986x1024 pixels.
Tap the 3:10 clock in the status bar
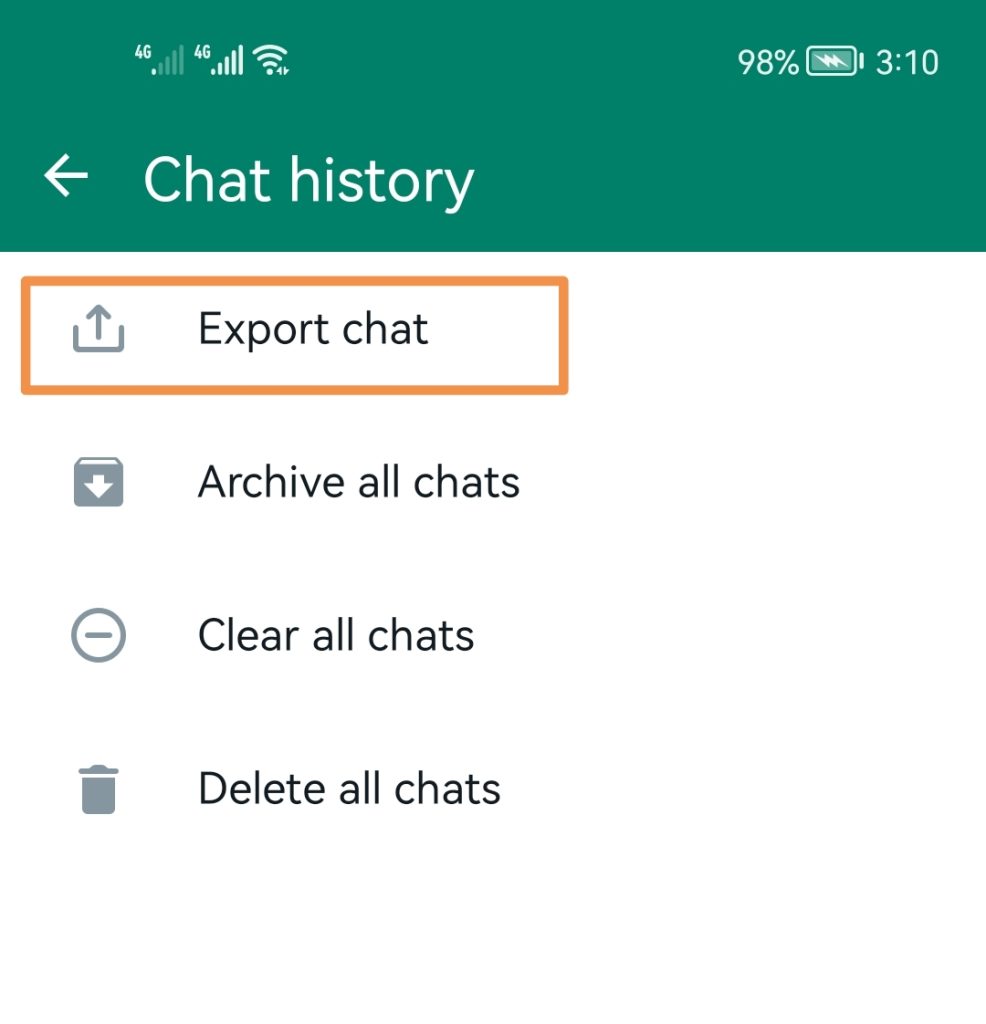[907, 63]
